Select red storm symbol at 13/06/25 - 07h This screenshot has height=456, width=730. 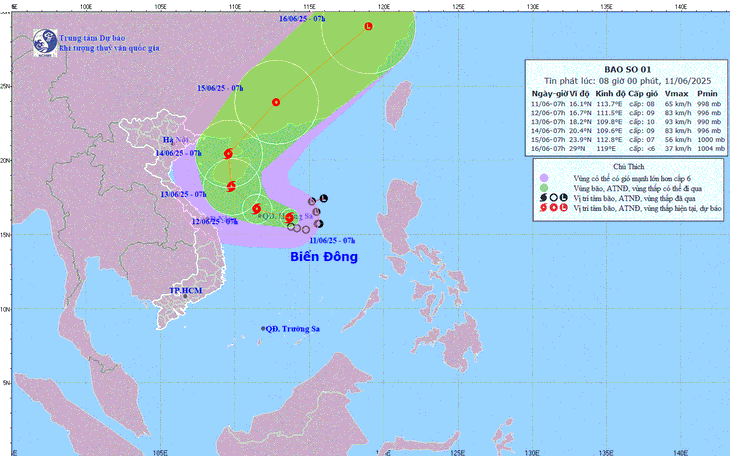click(x=231, y=186)
